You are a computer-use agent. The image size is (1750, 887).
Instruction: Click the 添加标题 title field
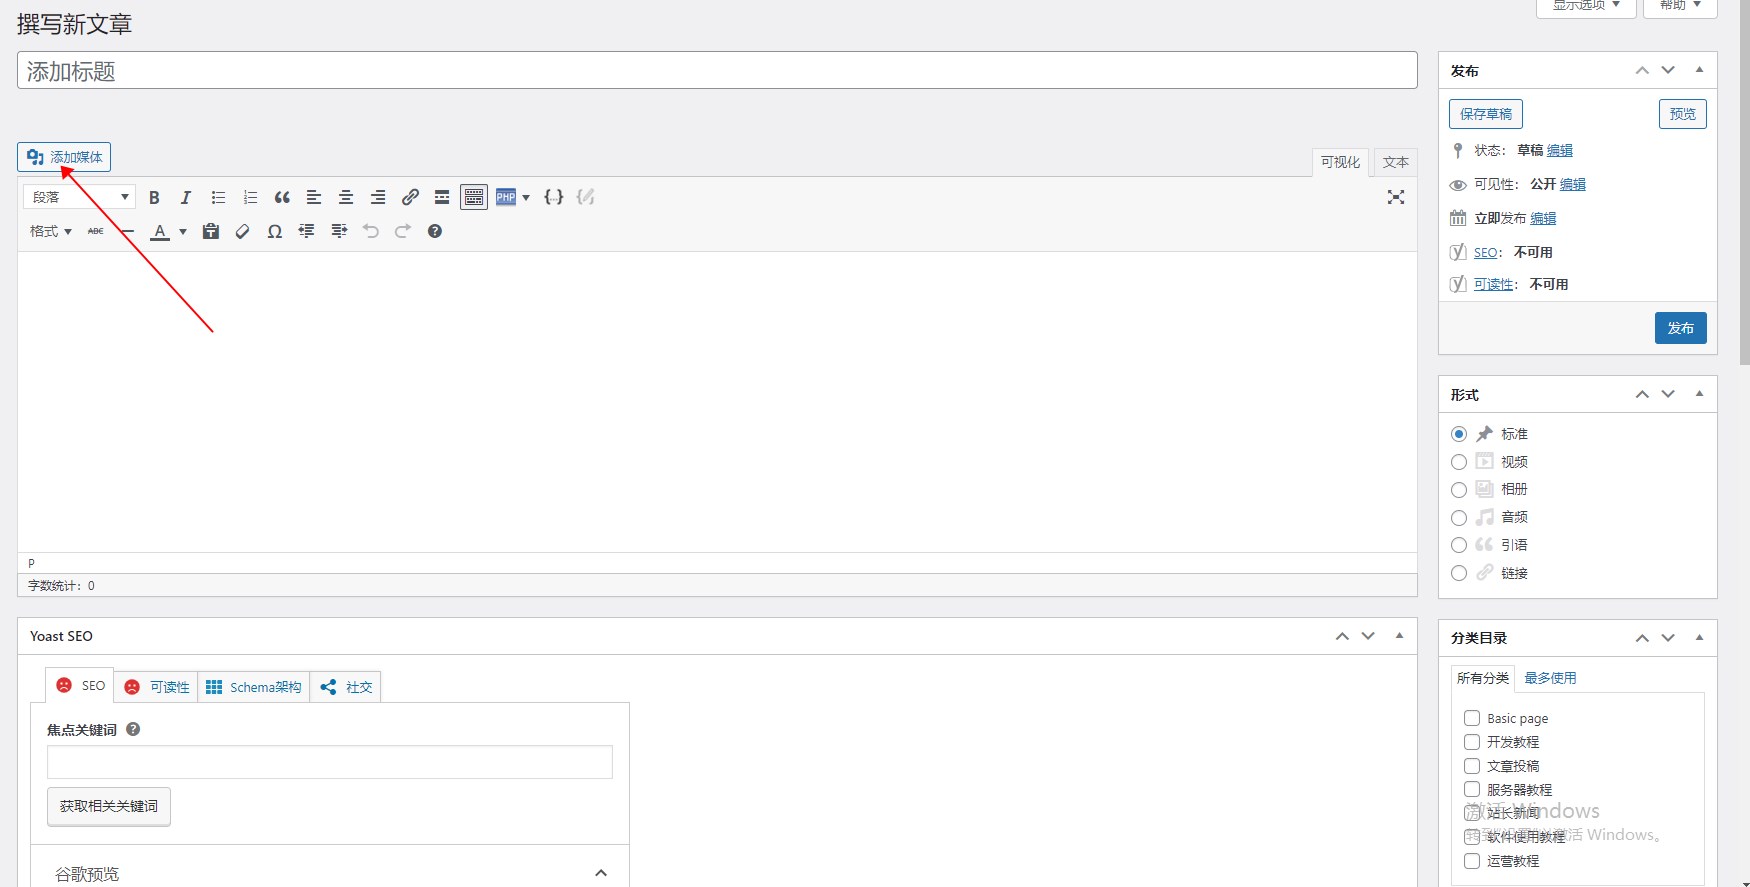click(x=717, y=70)
